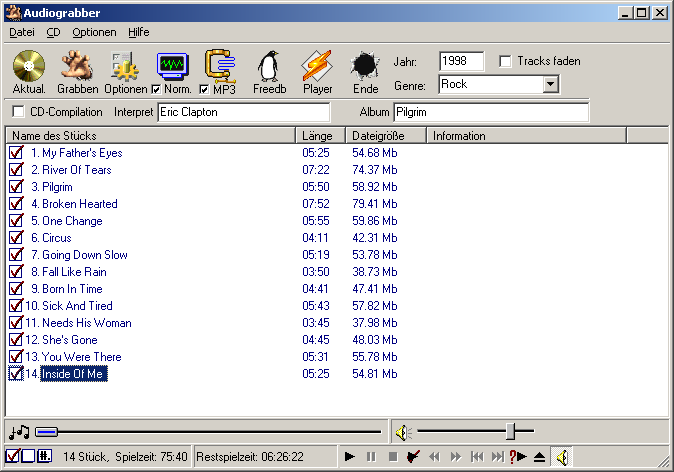Start playback with the Play button
This screenshot has width=674, height=472.
pyautogui.click(x=349, y=457)
